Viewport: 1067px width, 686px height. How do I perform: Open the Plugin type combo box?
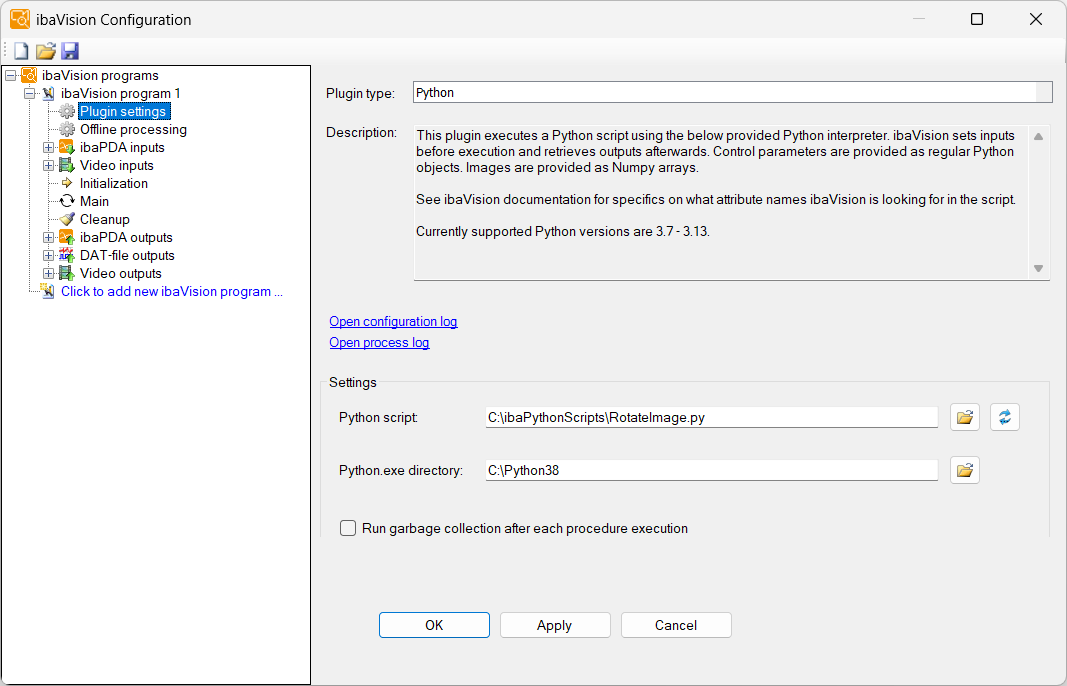[x=732, y=93]
